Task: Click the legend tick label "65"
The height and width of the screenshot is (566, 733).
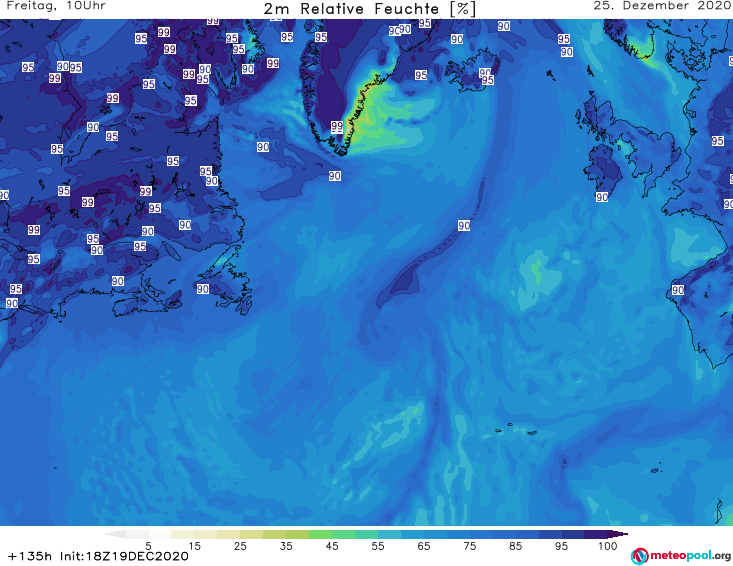Action: pyautogui.click(x=424, y=546)
